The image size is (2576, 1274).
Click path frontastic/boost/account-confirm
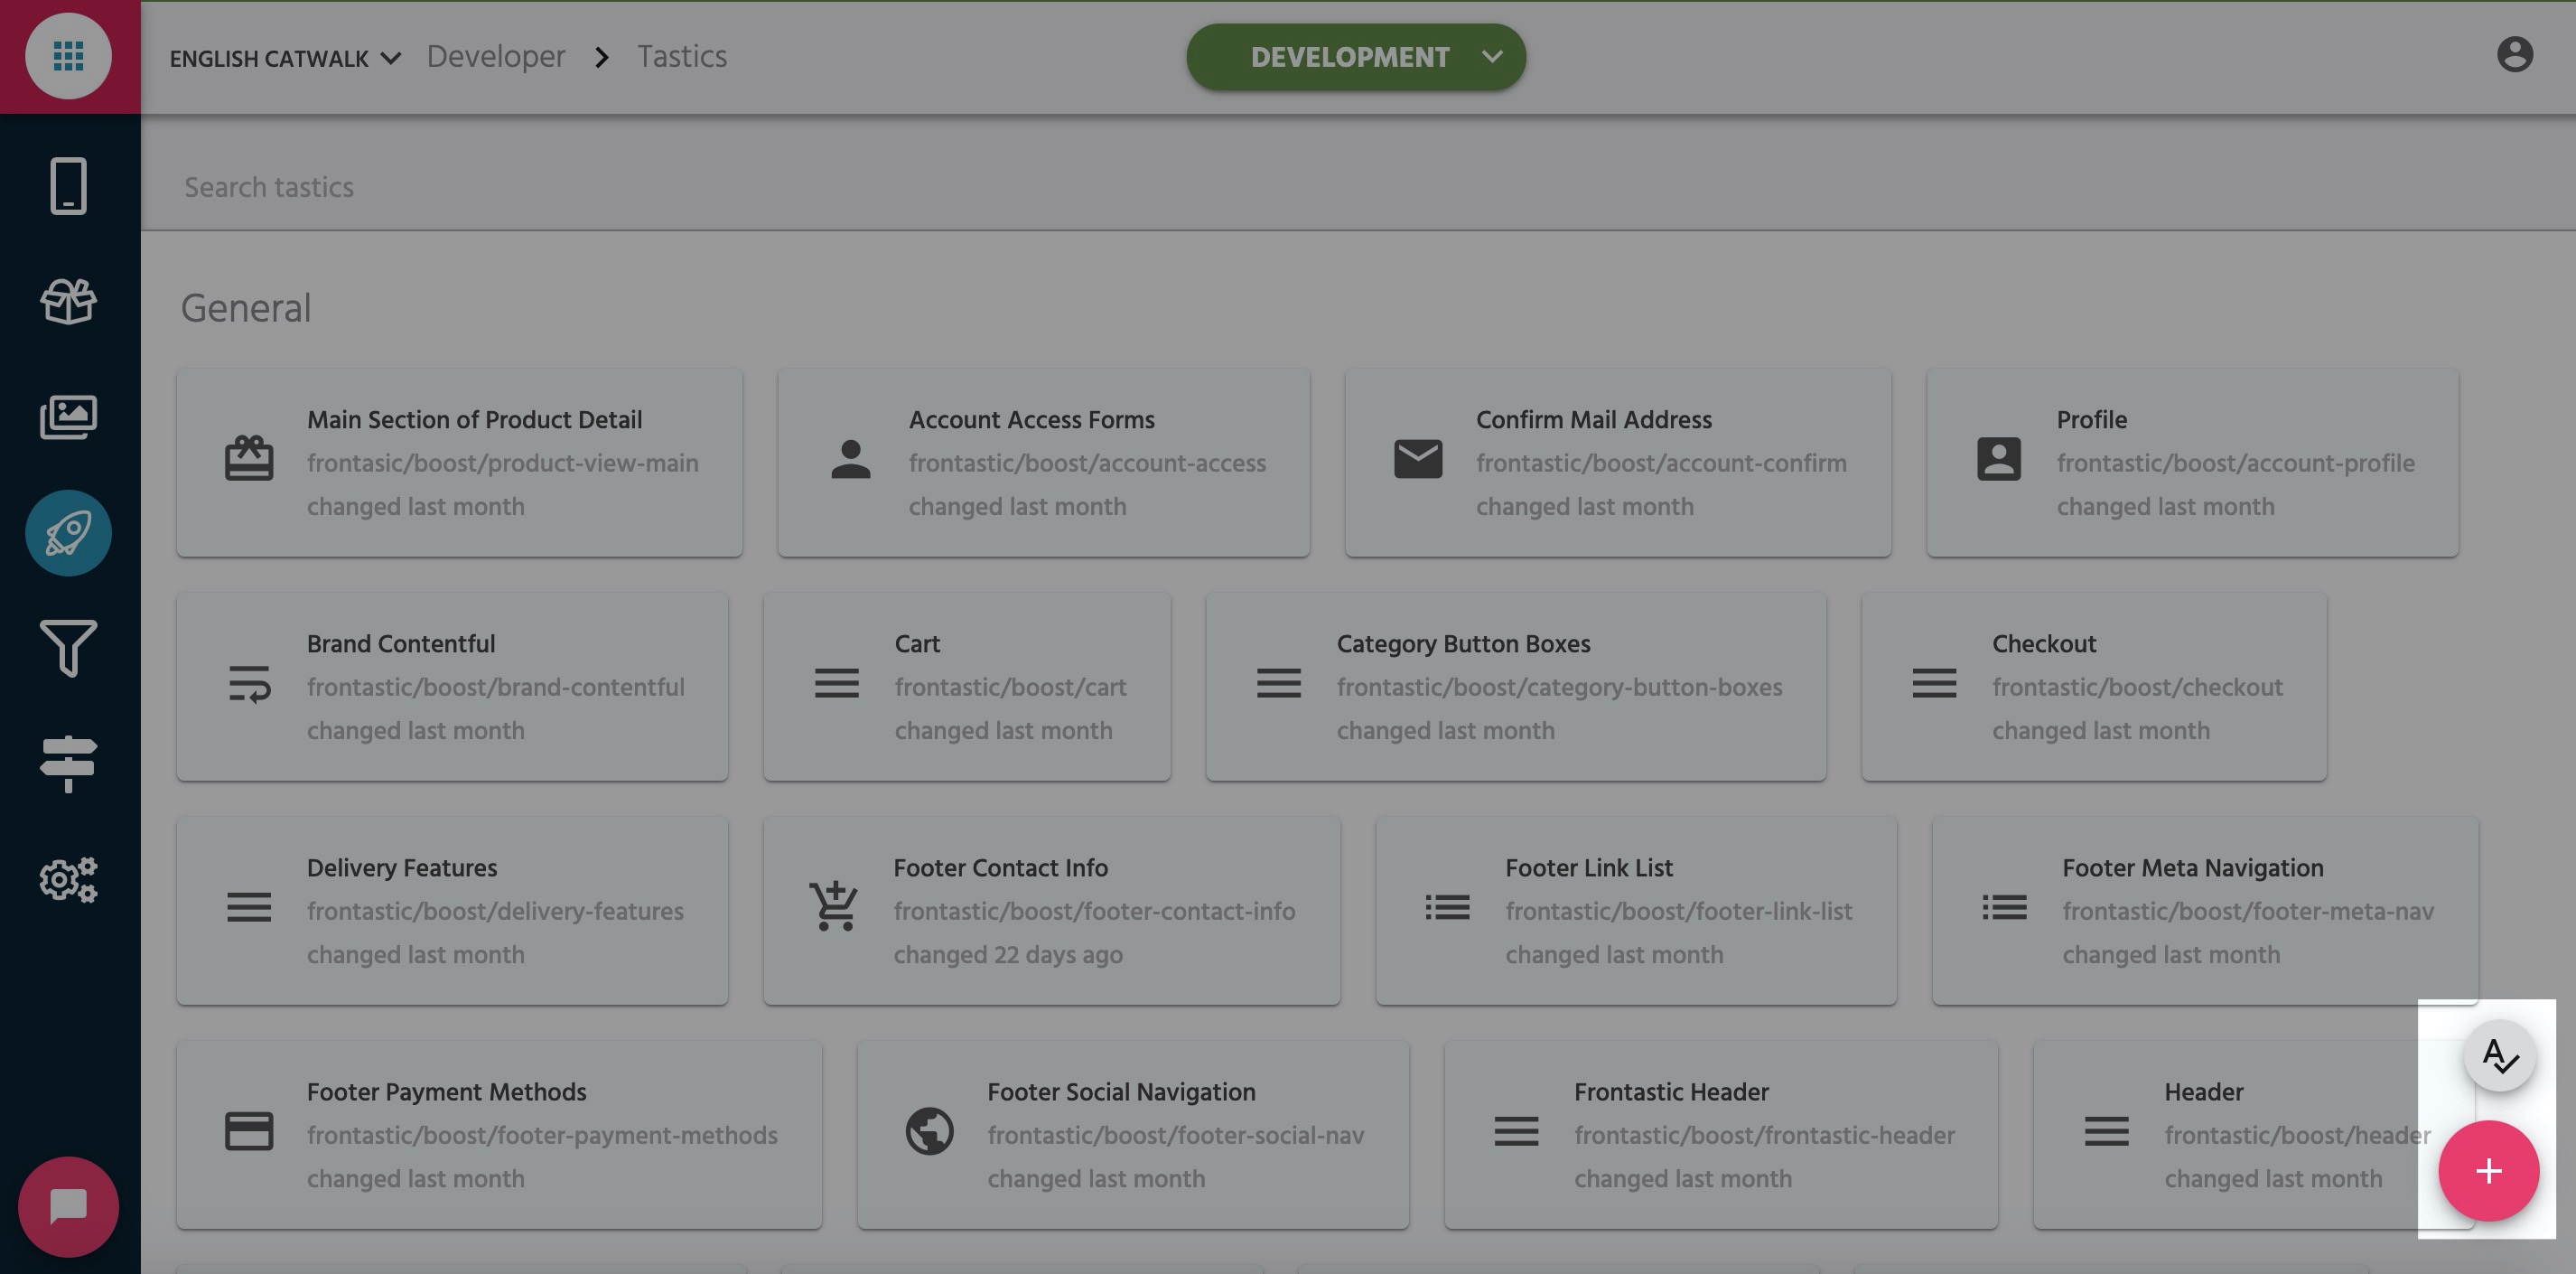[x=1661, y=463]
